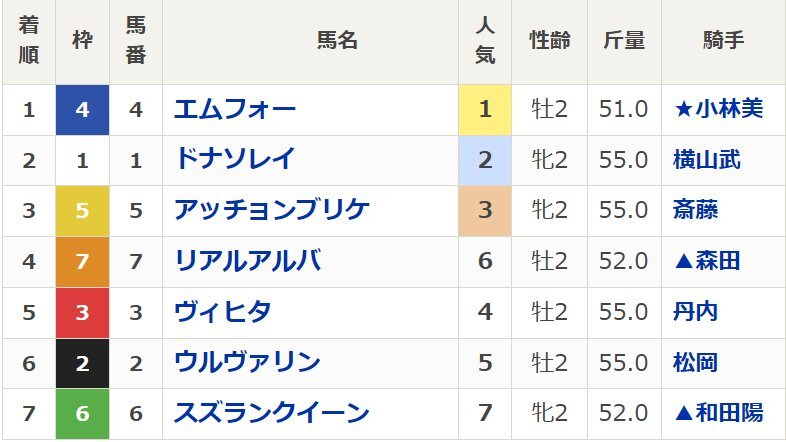This screenshot has width=786, height=442.
Task: Open horse page for リアルアルバ
Action: pos(248,261)
